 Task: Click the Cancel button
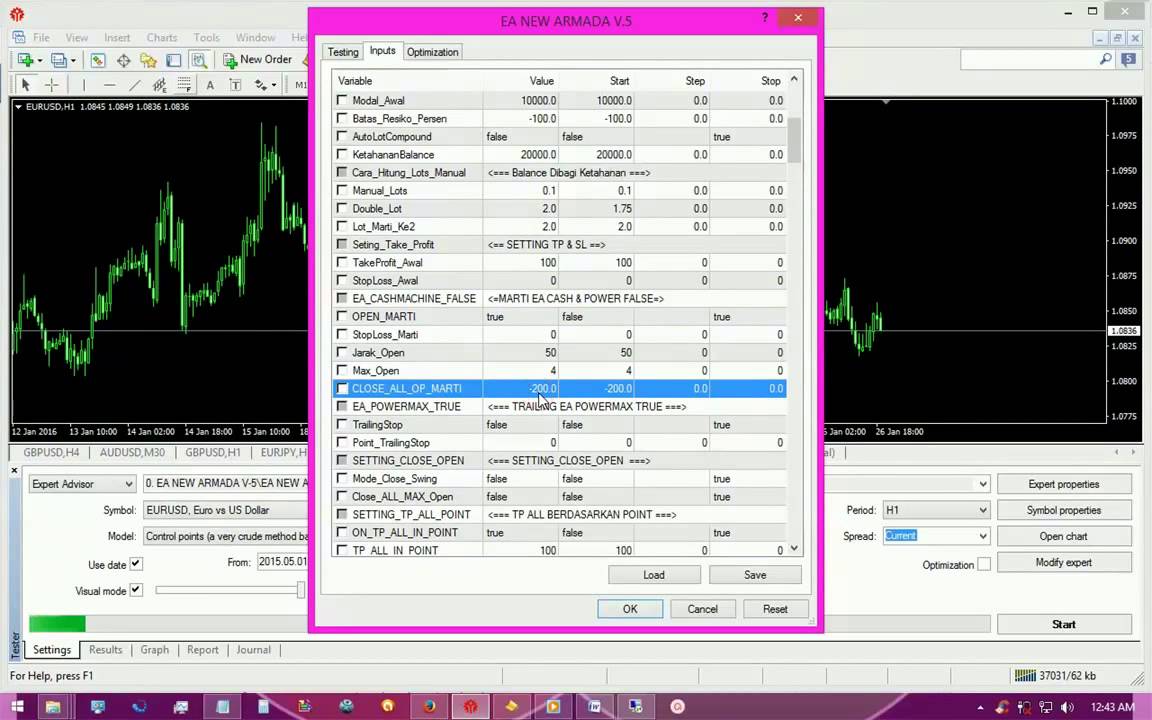coord(702,609)
